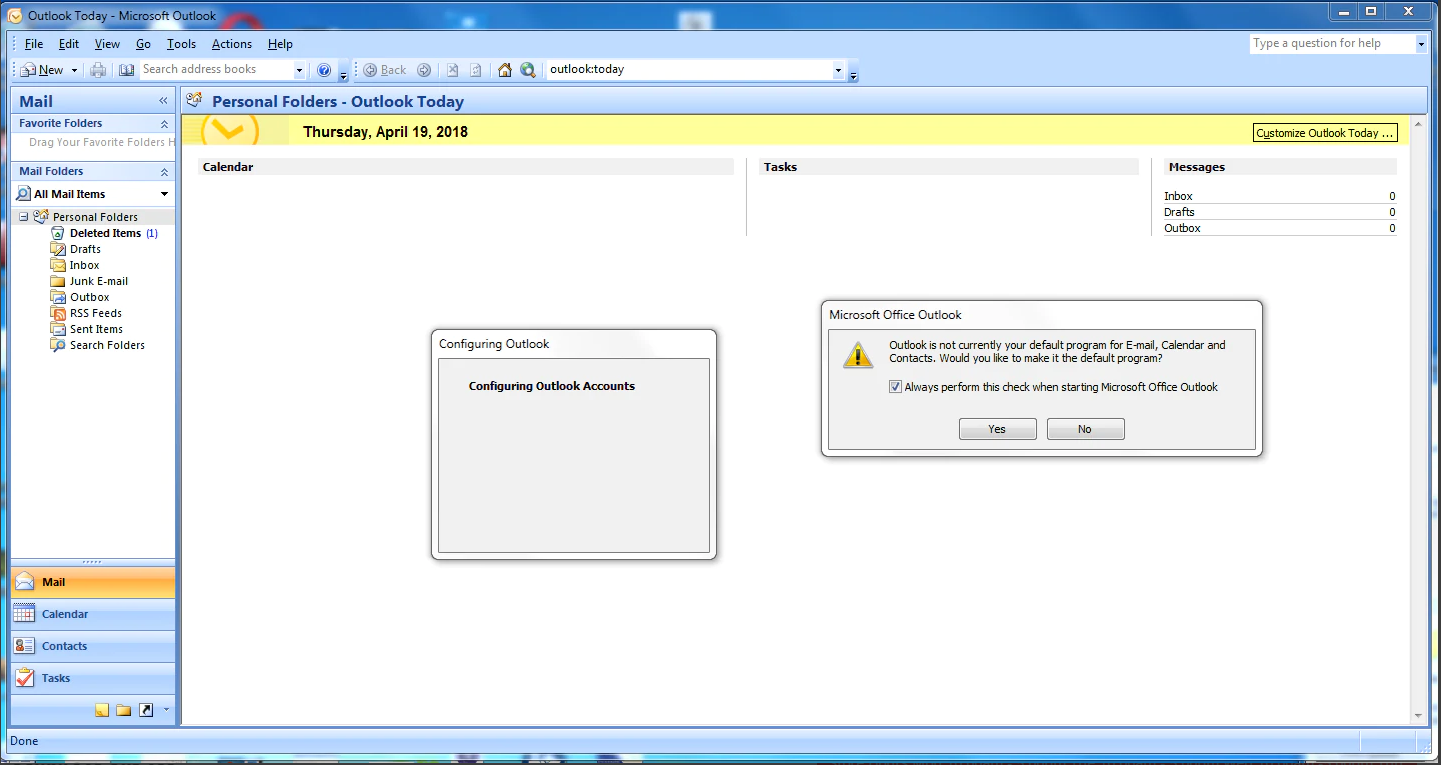Open the All Mail Items dropdown
The height and width of the screenshot is (765, 1441).
(164, 194)
